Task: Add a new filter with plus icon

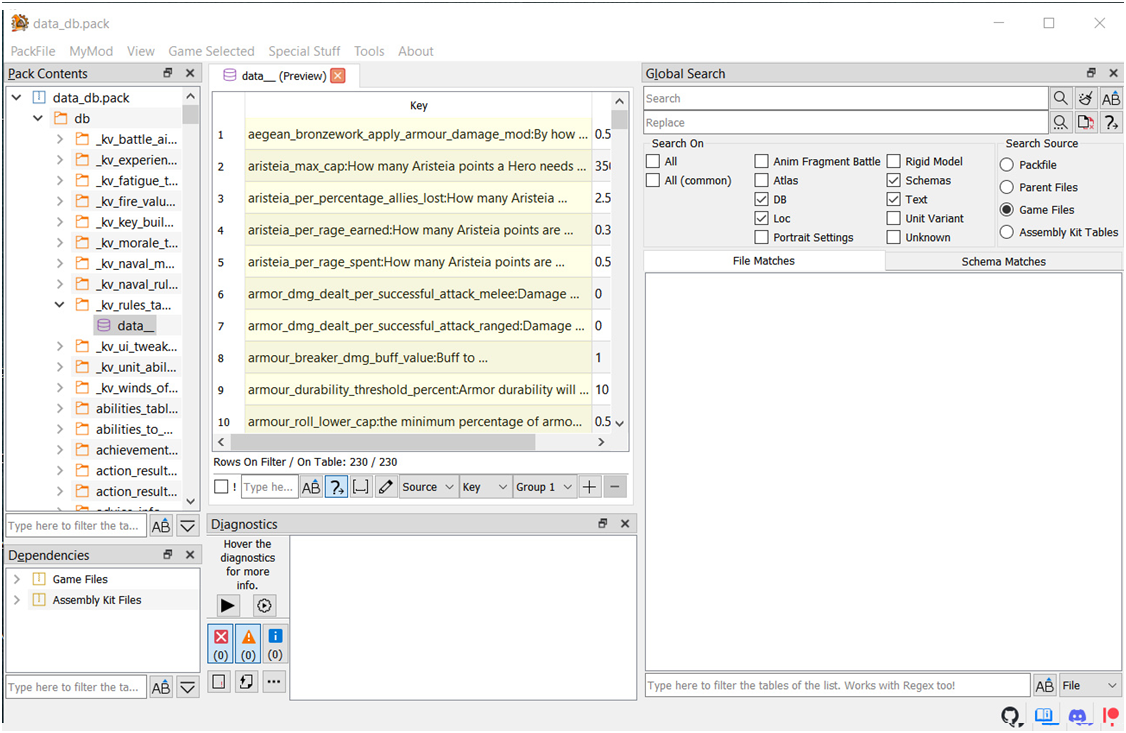Action: [589, 487]
